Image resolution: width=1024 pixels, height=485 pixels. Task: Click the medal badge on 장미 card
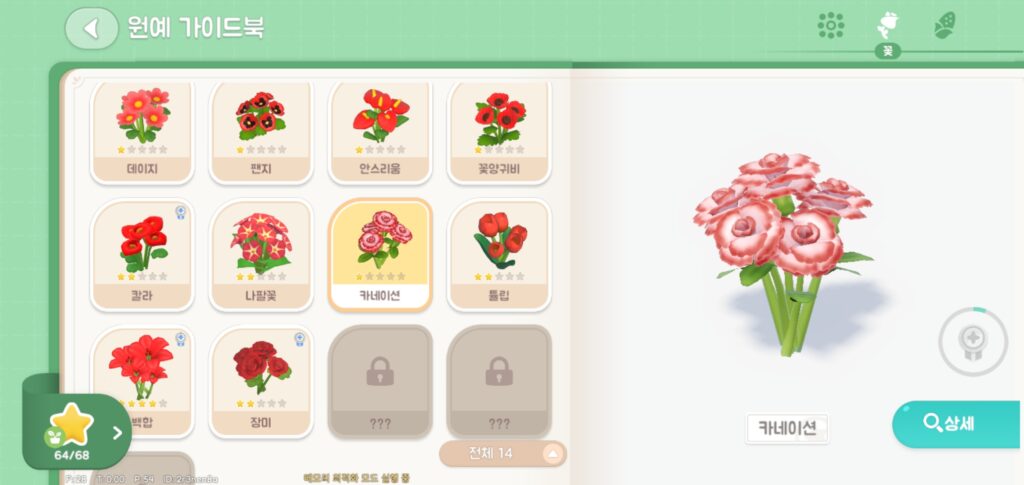pos(300,339)
